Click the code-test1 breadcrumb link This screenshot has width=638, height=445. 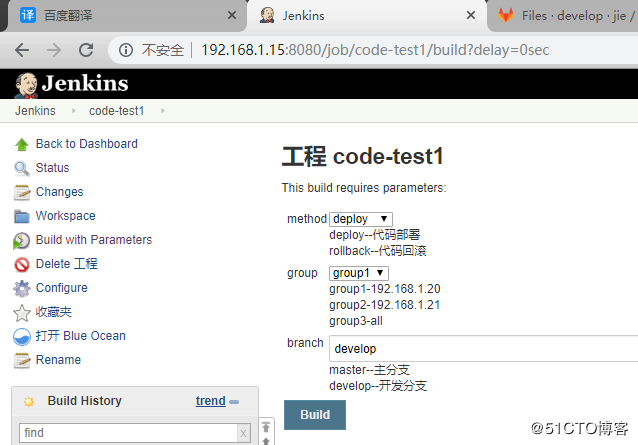point(116,111)
